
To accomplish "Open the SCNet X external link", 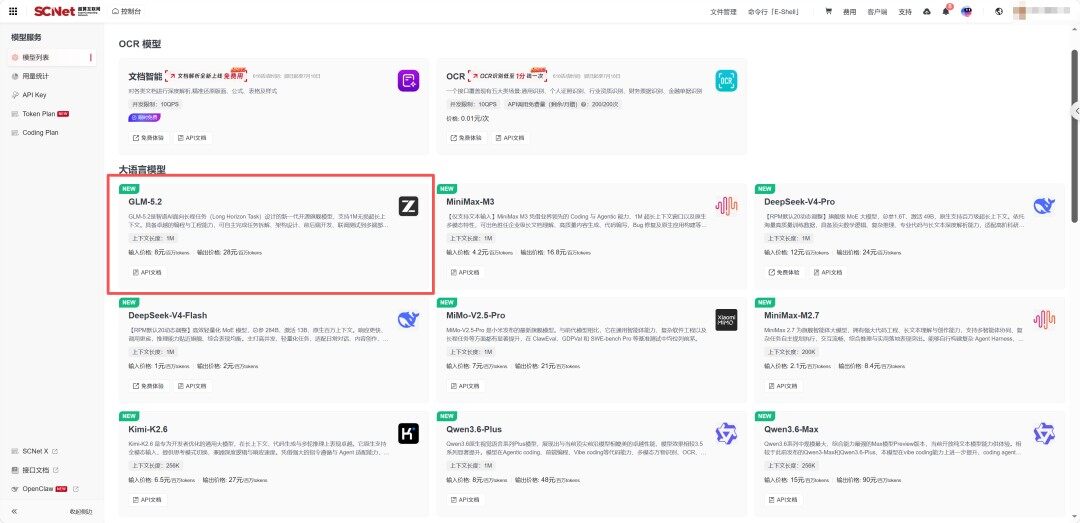I will 35,451.
